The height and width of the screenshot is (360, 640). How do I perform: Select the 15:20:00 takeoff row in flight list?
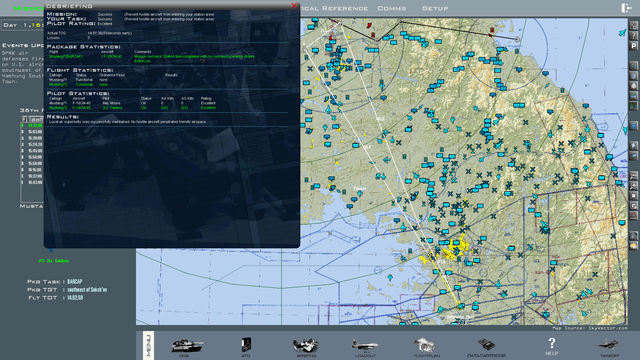tap(32, 138)
